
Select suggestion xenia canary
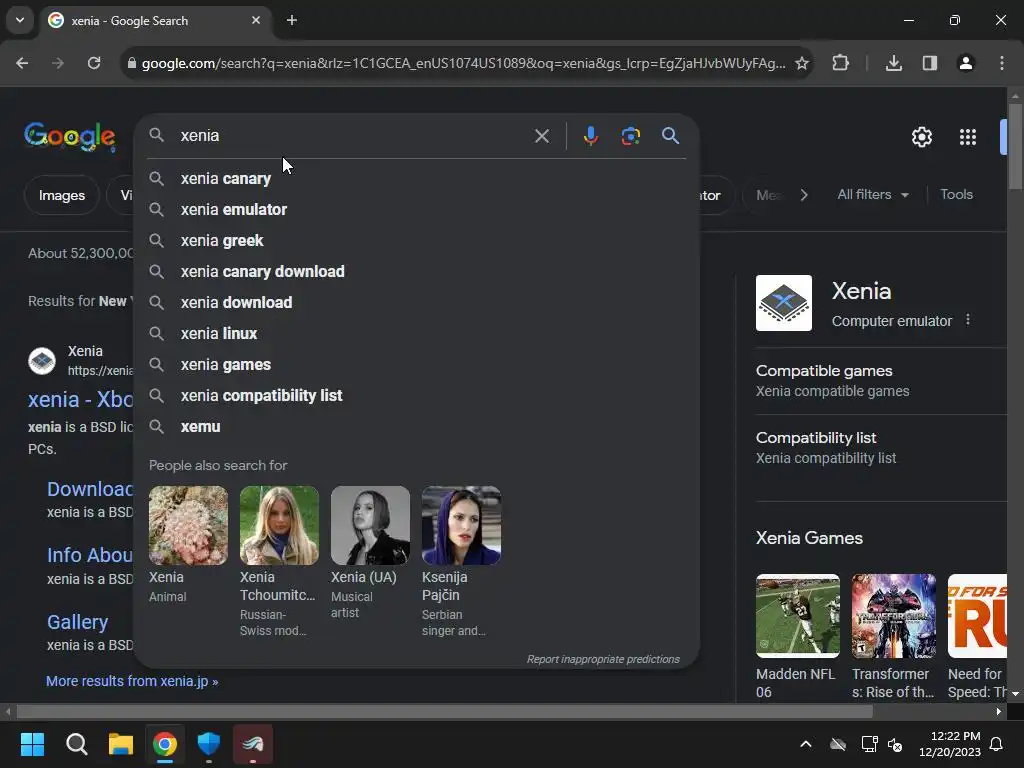[x=417, y=178]
